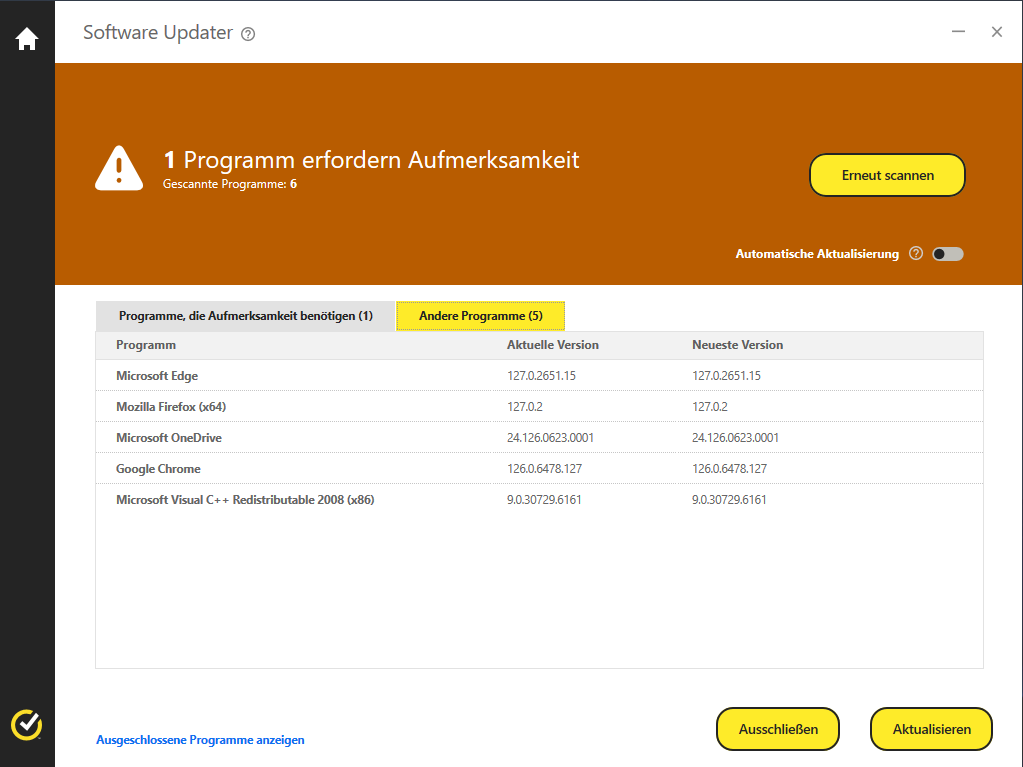Click the Neueste Version column header
This screenshot has width=1023, height=767.
(x=736, y=344)
